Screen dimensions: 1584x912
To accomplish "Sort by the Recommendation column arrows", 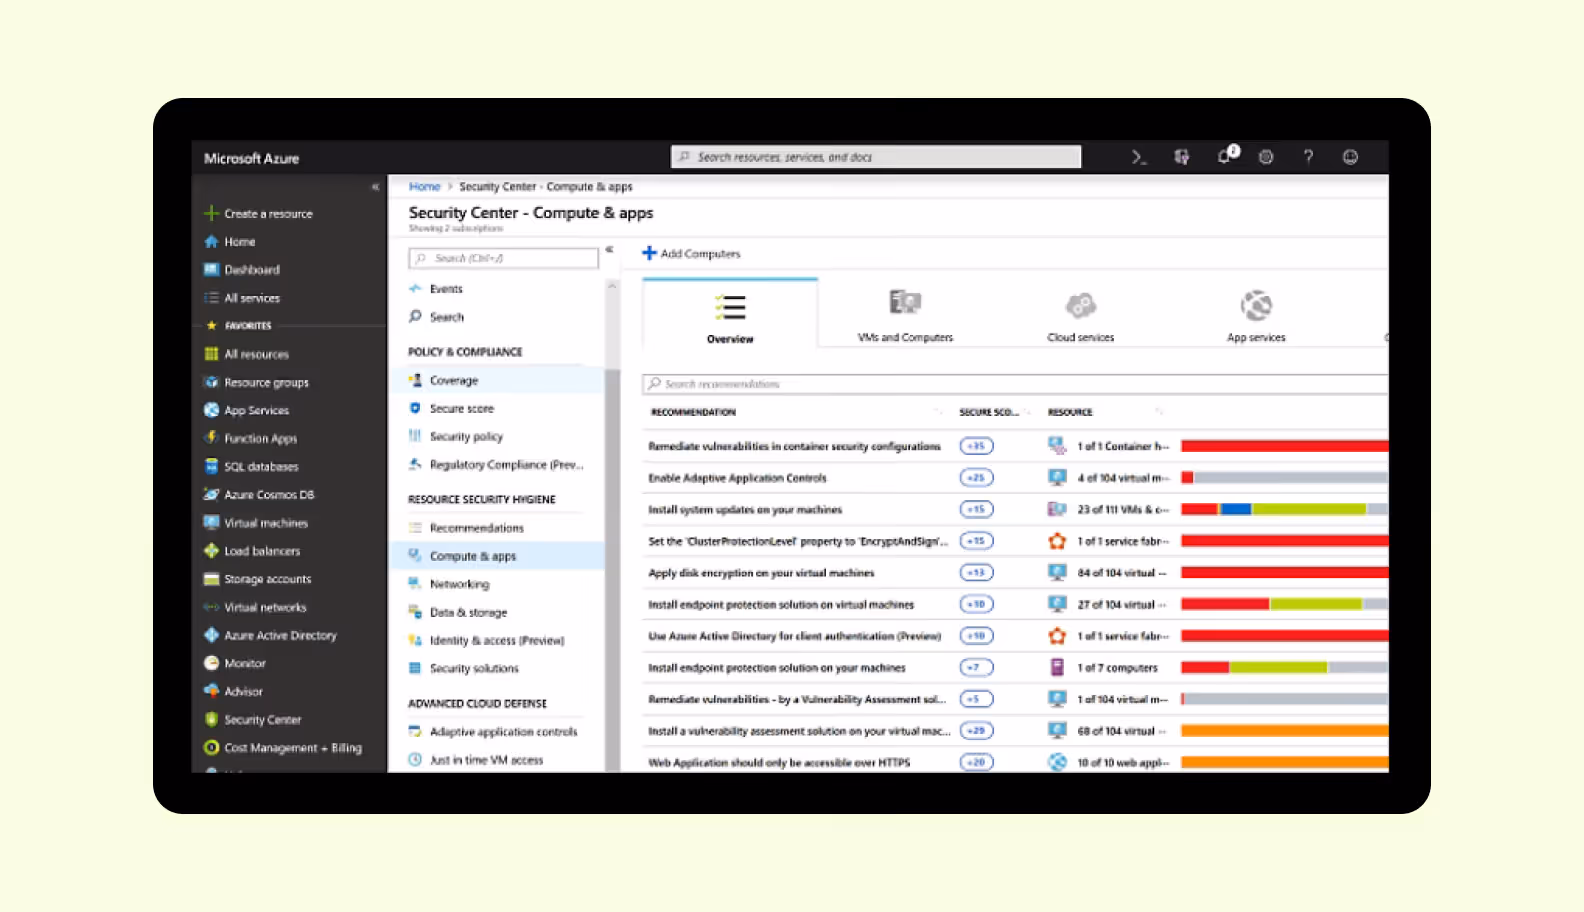I will 937,412.
